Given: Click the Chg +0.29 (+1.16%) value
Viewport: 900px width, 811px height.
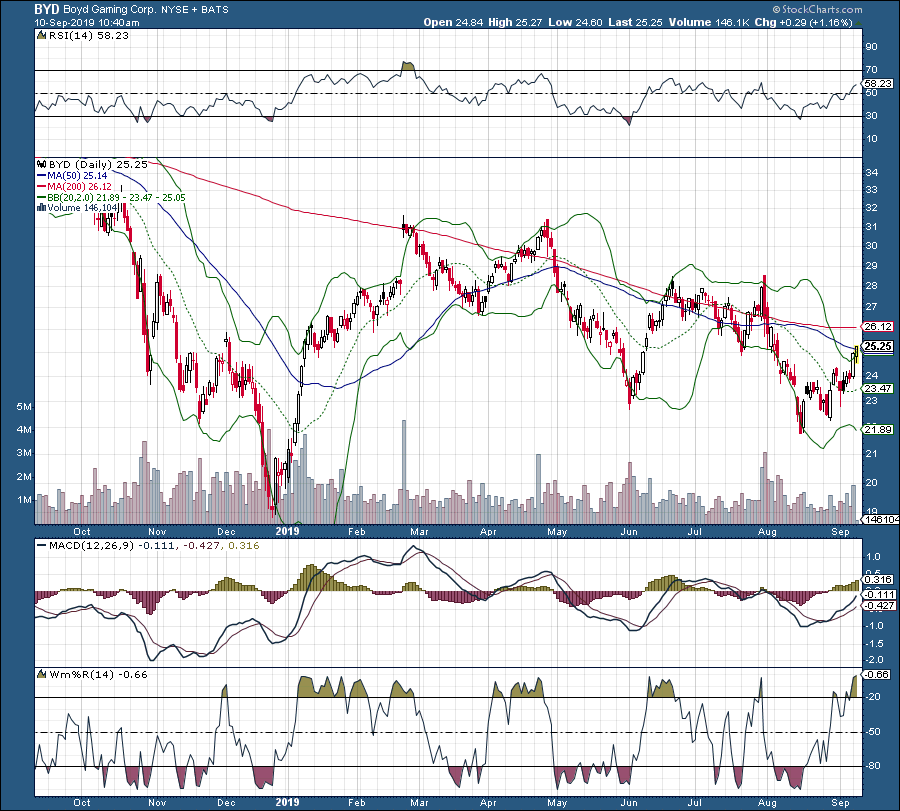Looking at the screenshot, I should [804, 22].
